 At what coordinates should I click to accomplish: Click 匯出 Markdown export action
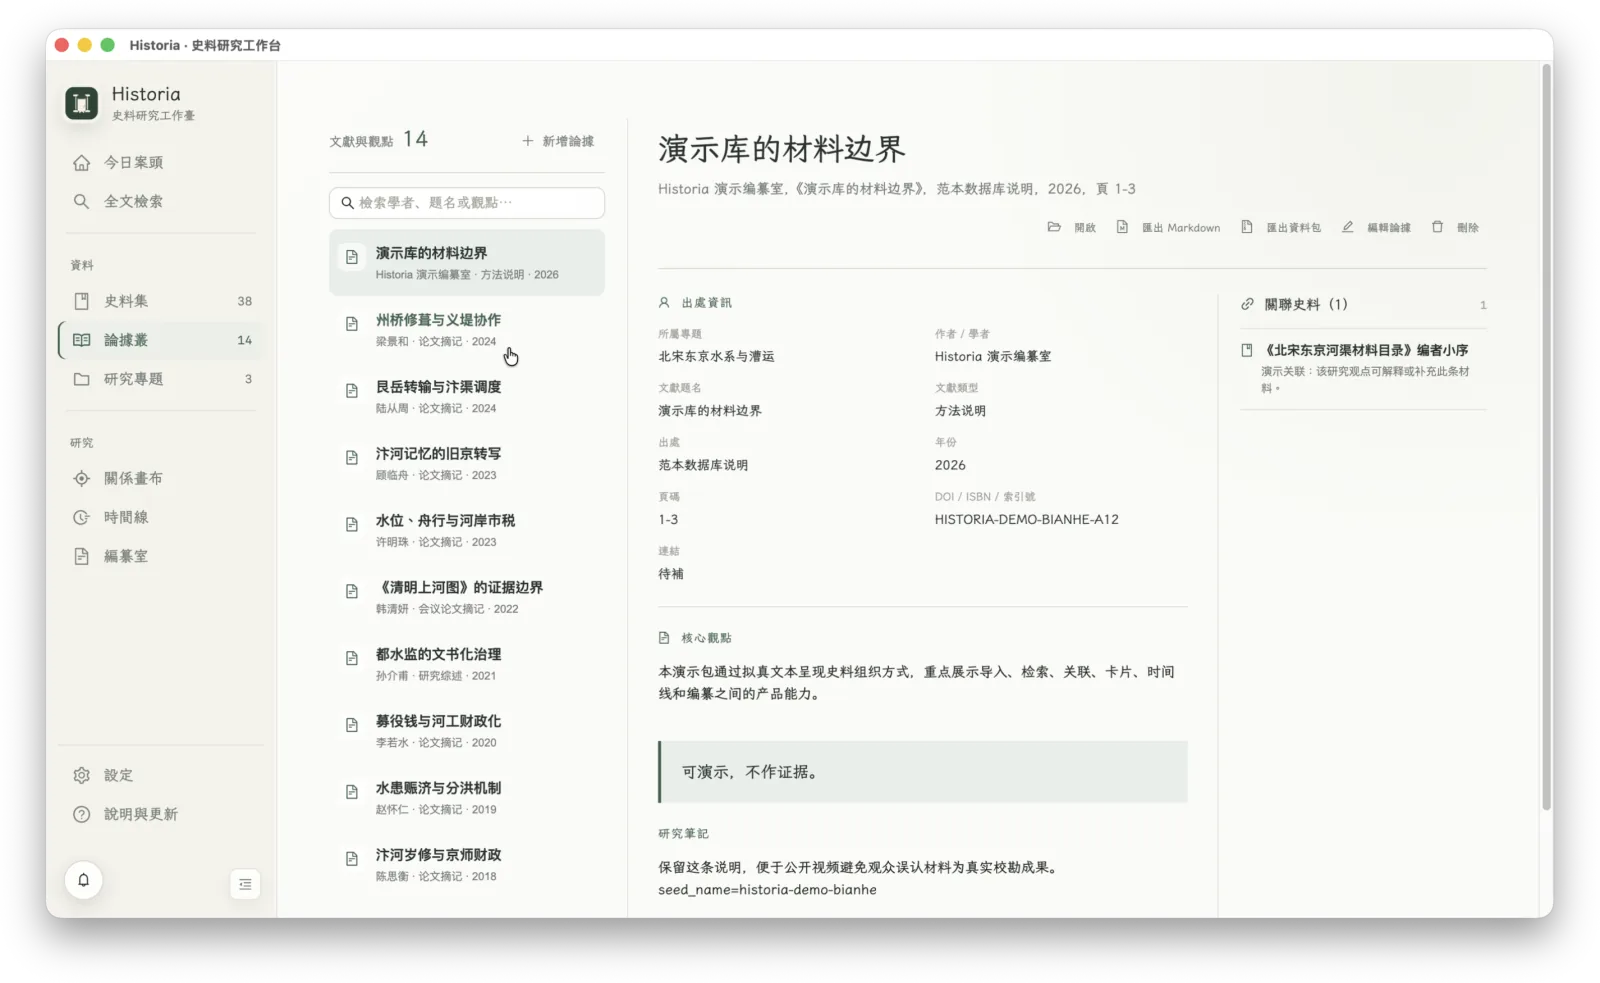click(1168, 227)
